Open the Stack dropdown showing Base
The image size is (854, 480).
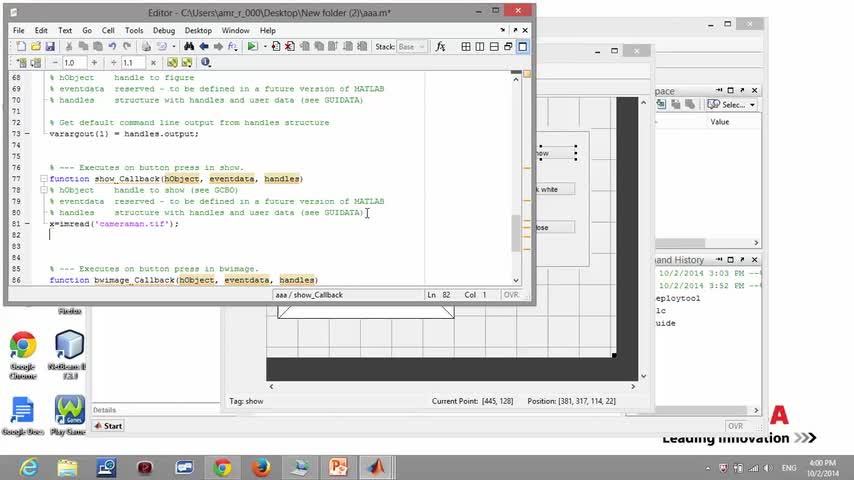point(411,47)
